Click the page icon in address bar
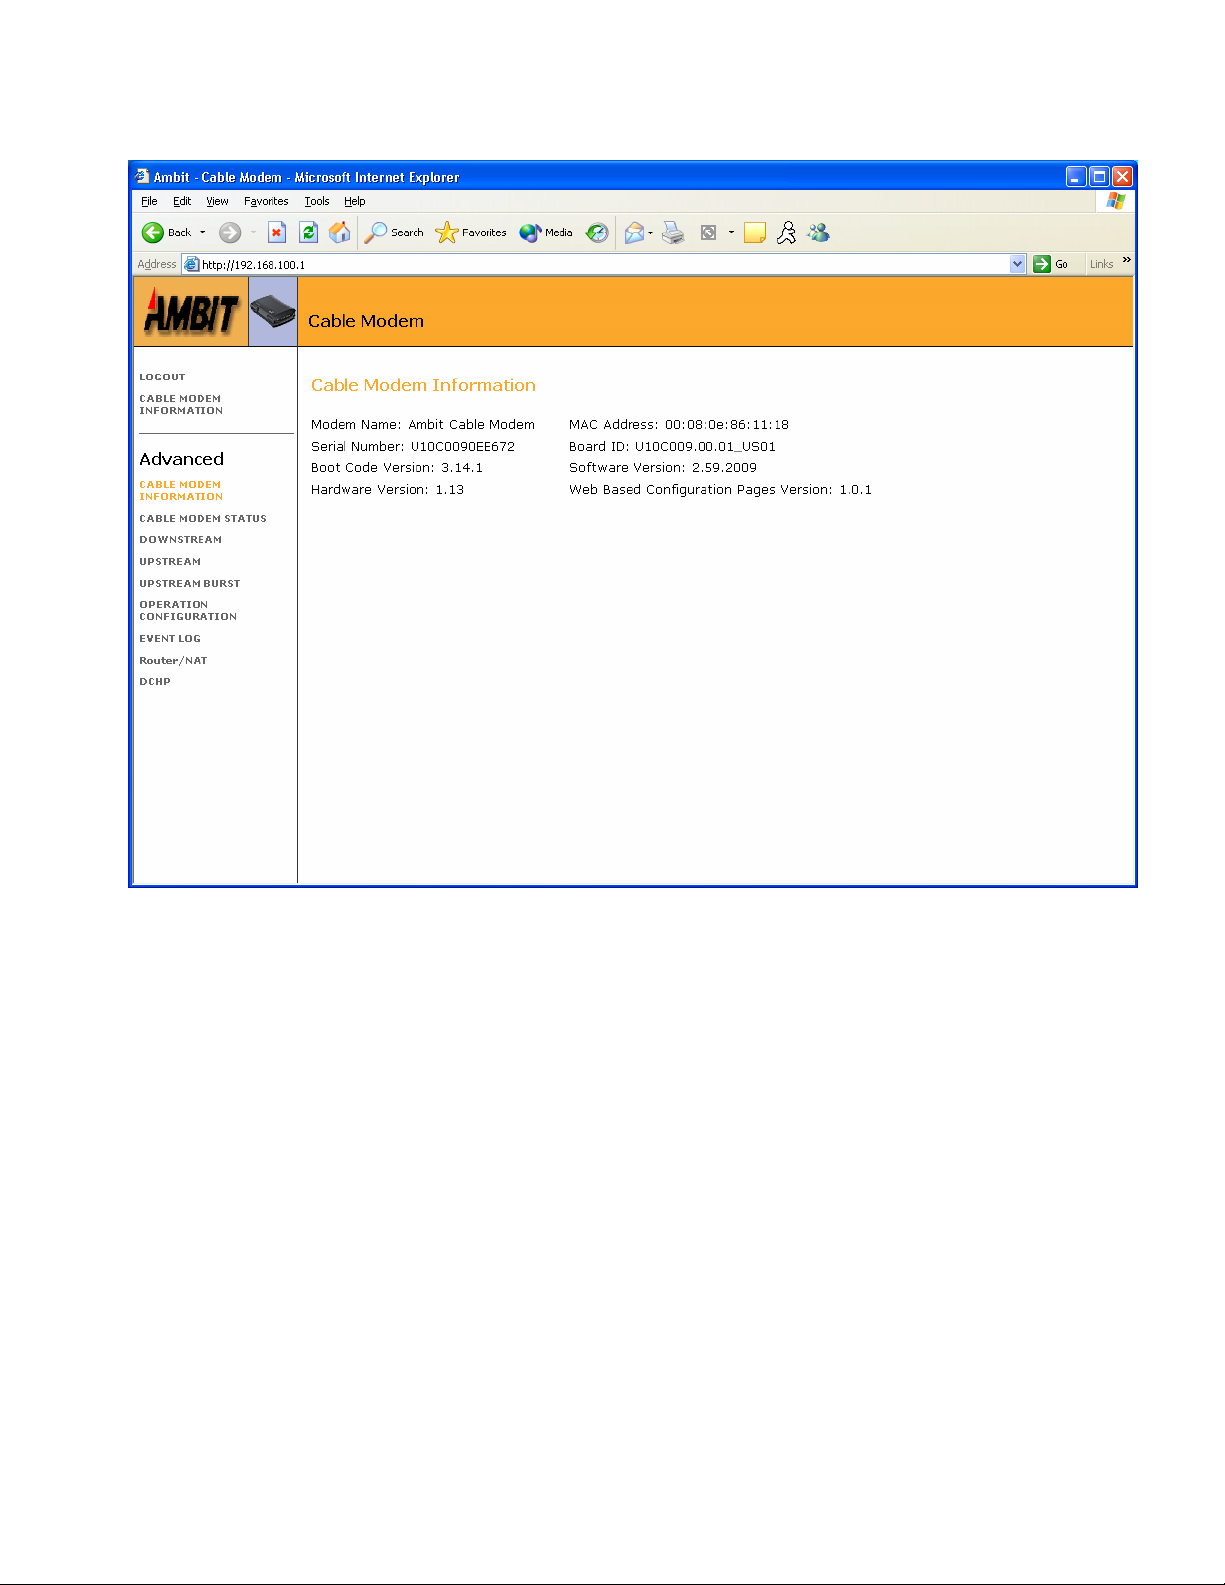1225x1585 pixels. (x=192, y=264)
